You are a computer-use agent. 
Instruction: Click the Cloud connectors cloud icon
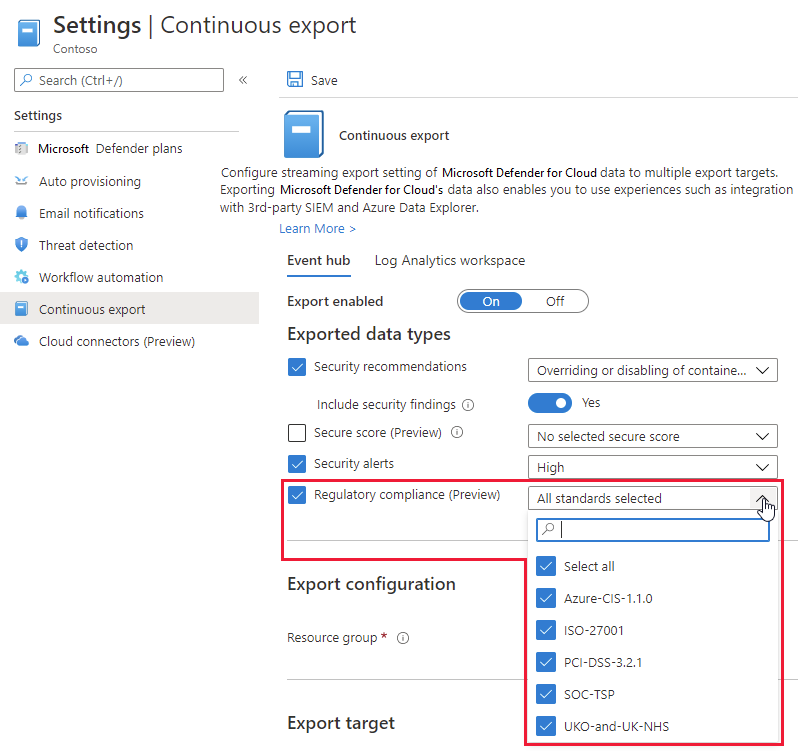pos(21,341)
